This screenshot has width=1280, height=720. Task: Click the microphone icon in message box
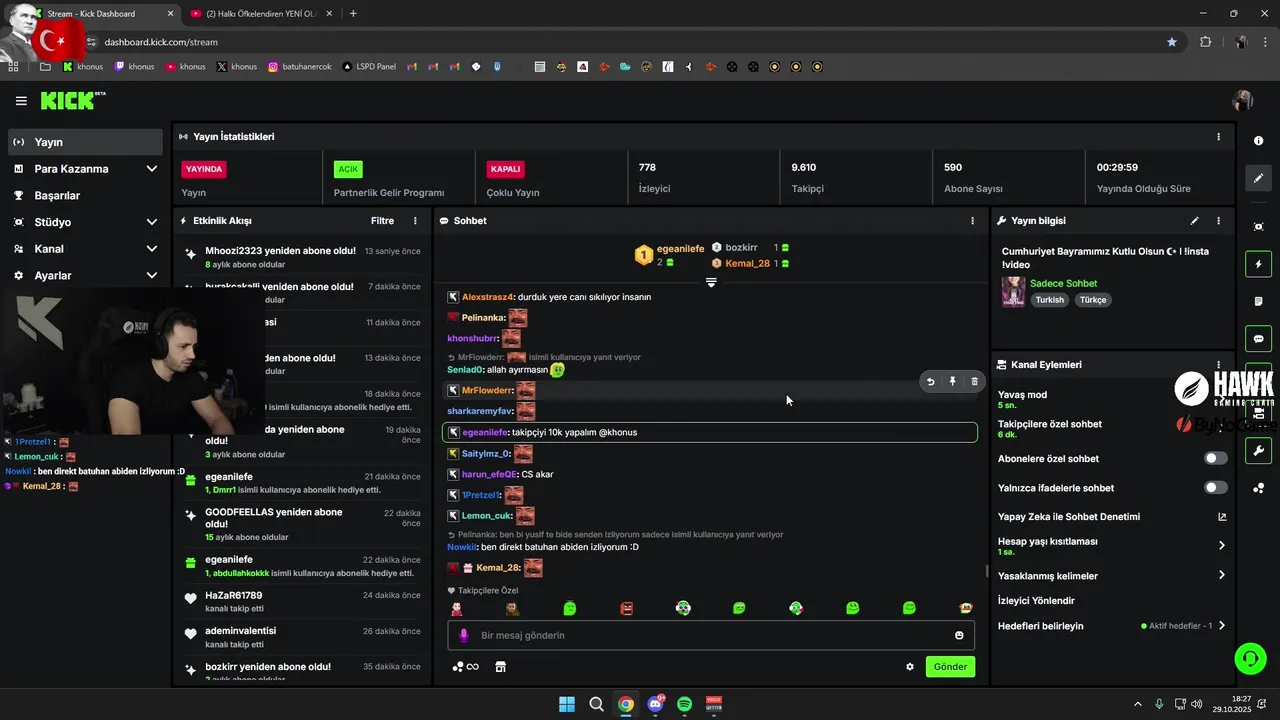coord(463,635)
